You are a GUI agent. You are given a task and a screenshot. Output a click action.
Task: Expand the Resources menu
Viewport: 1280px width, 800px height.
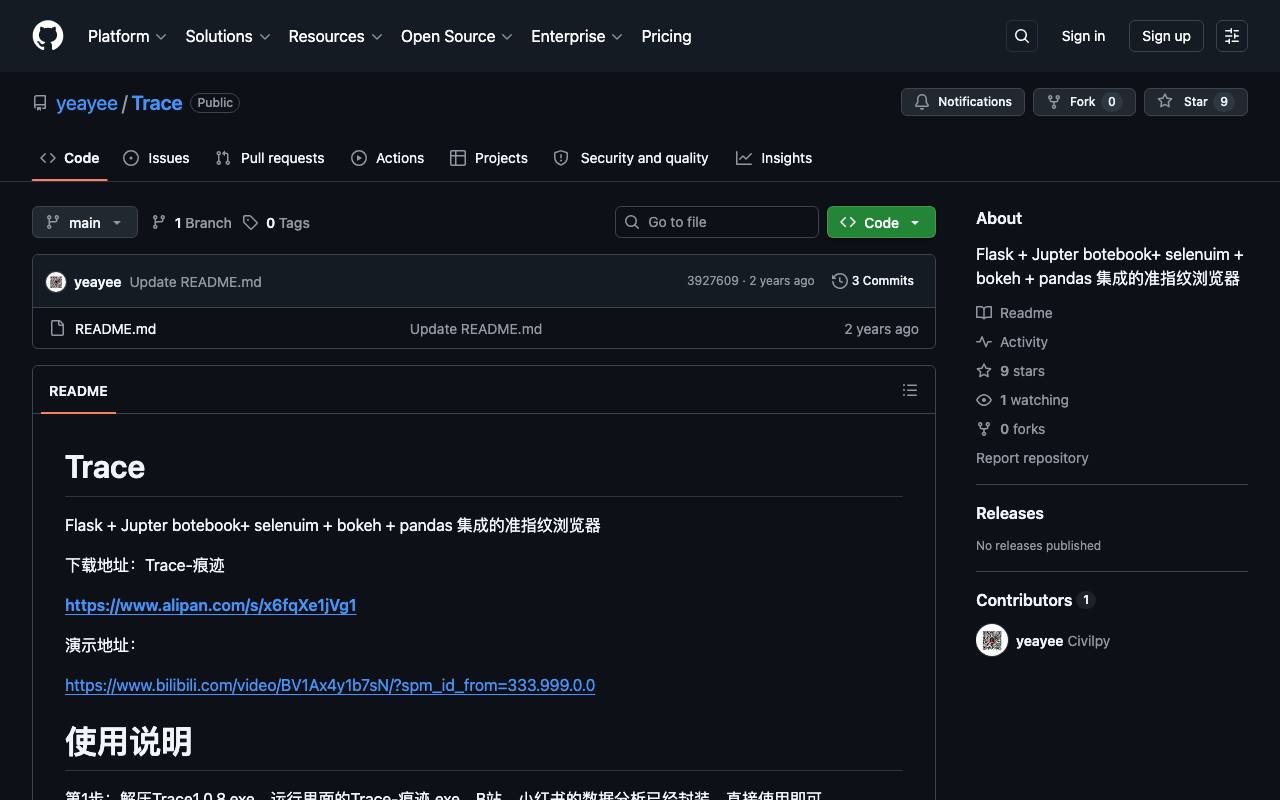coord(335,36)
